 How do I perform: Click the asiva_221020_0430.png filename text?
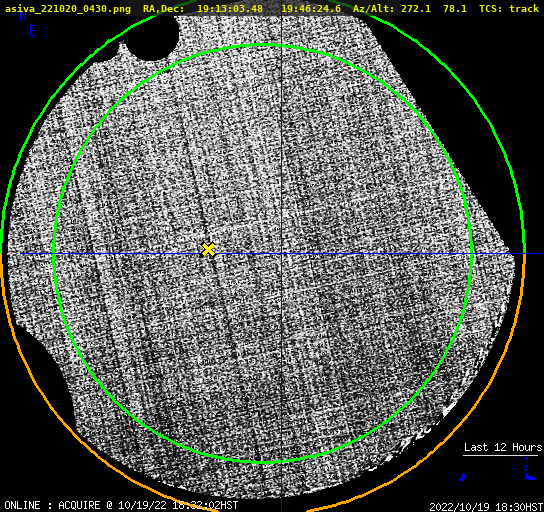pyautogui.click(x=68, y=8)
